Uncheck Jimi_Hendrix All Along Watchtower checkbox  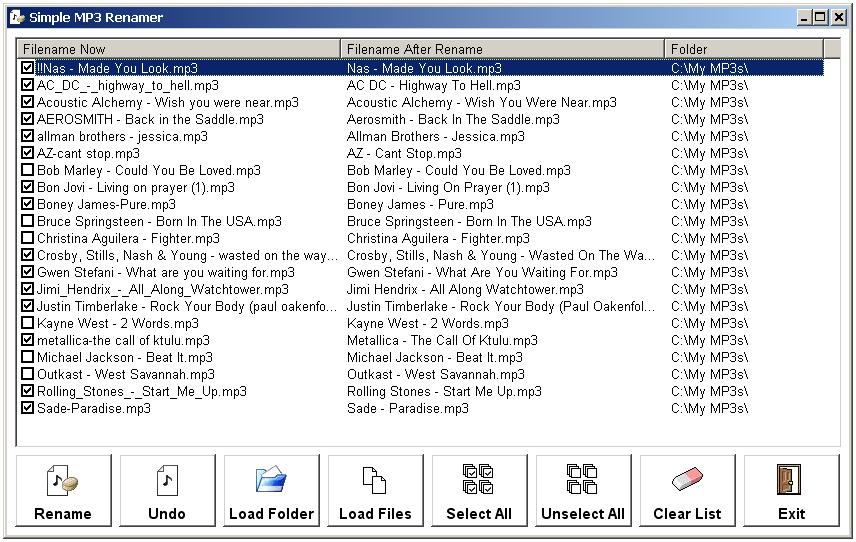tap(27, 288)
